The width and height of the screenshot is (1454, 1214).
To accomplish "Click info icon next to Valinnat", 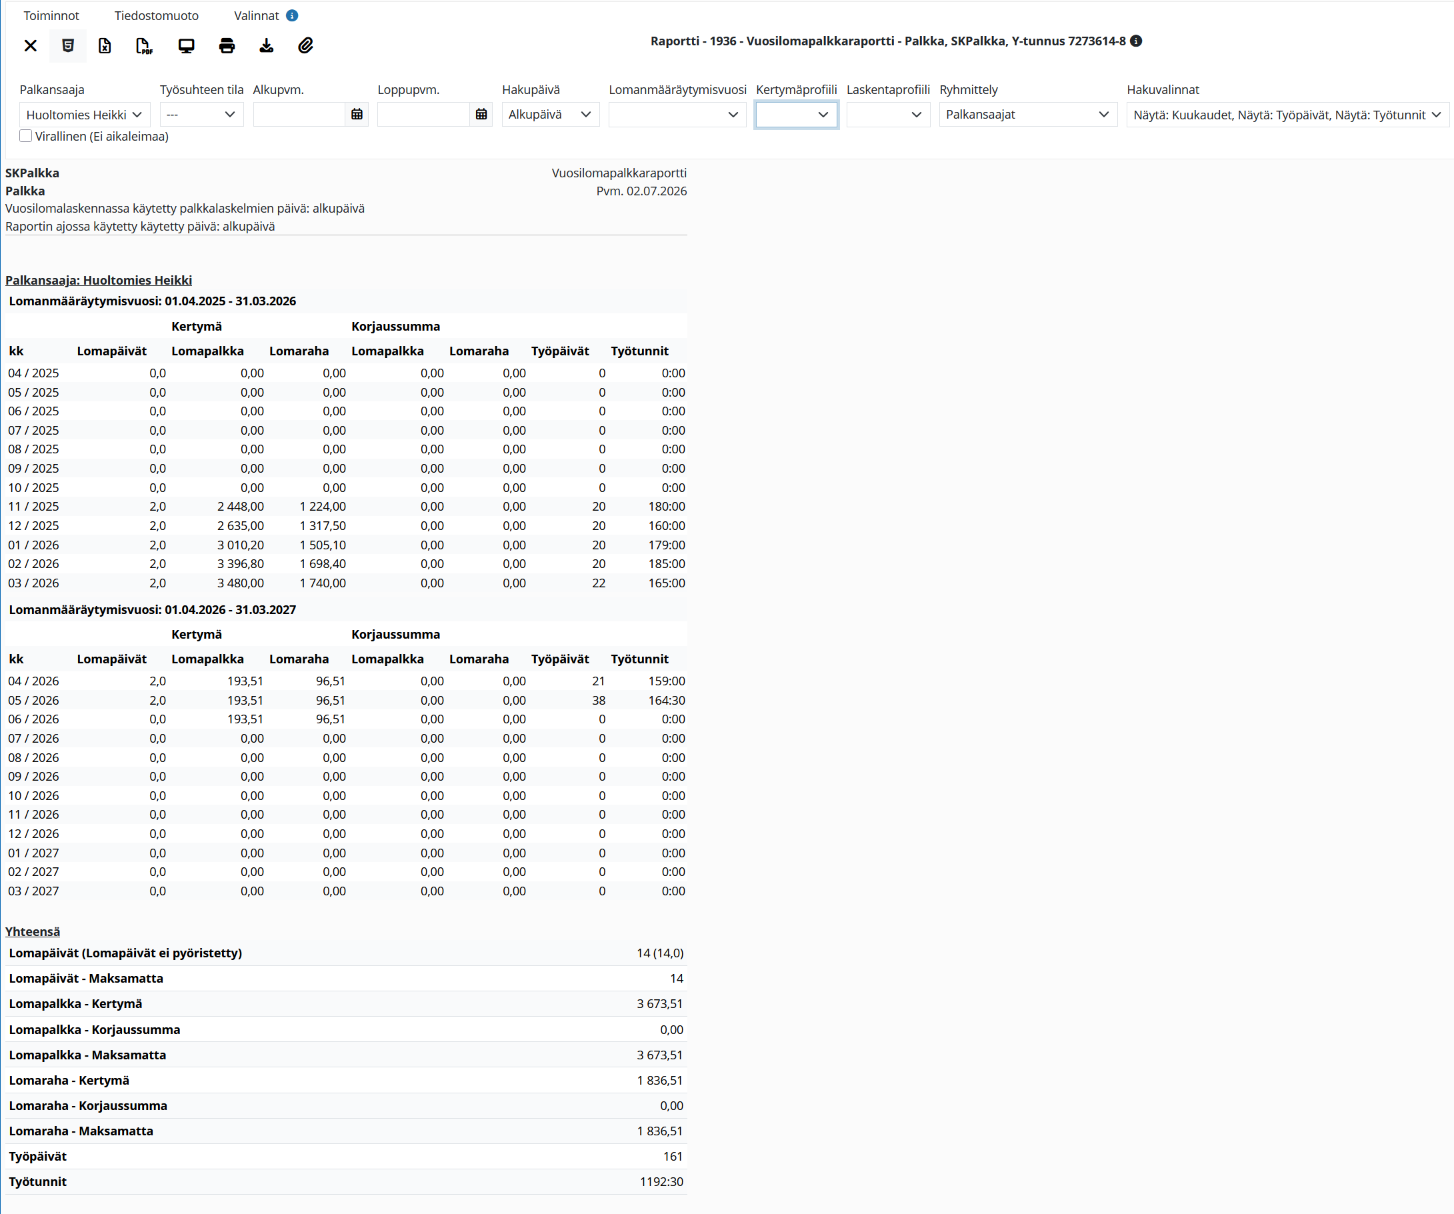I will coord(292,16).
